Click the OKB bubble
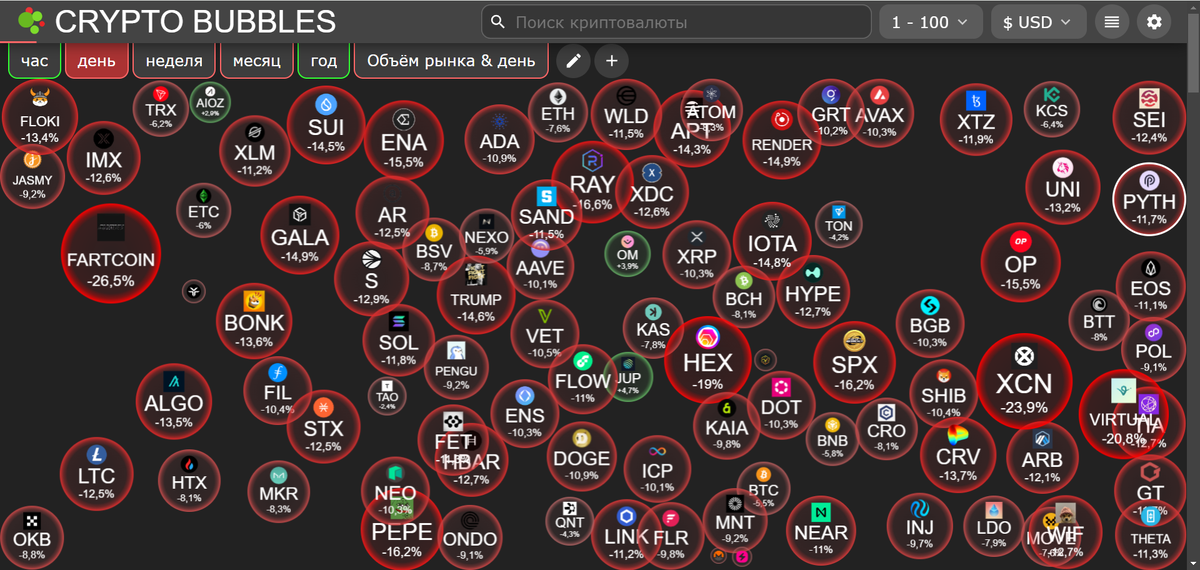Viewport: 1200px width, 570px height. (x=32, y=538)
